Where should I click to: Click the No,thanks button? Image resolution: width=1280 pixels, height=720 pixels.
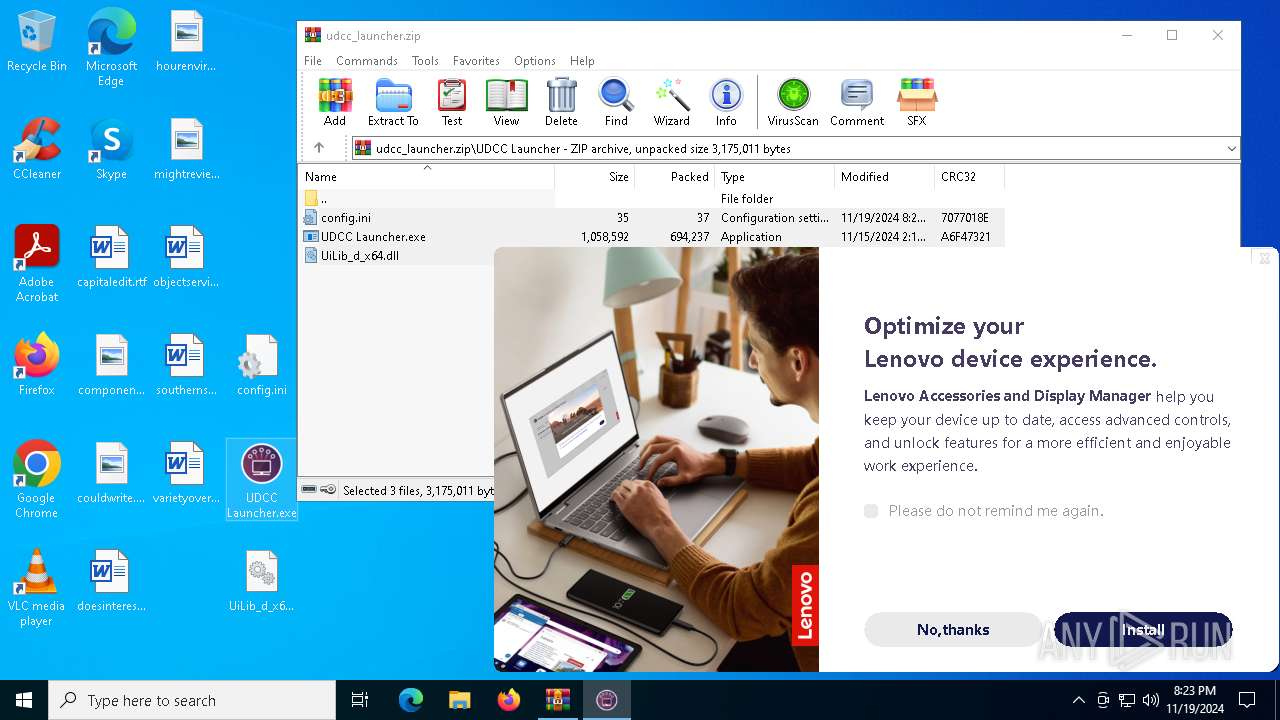point(953,630)
